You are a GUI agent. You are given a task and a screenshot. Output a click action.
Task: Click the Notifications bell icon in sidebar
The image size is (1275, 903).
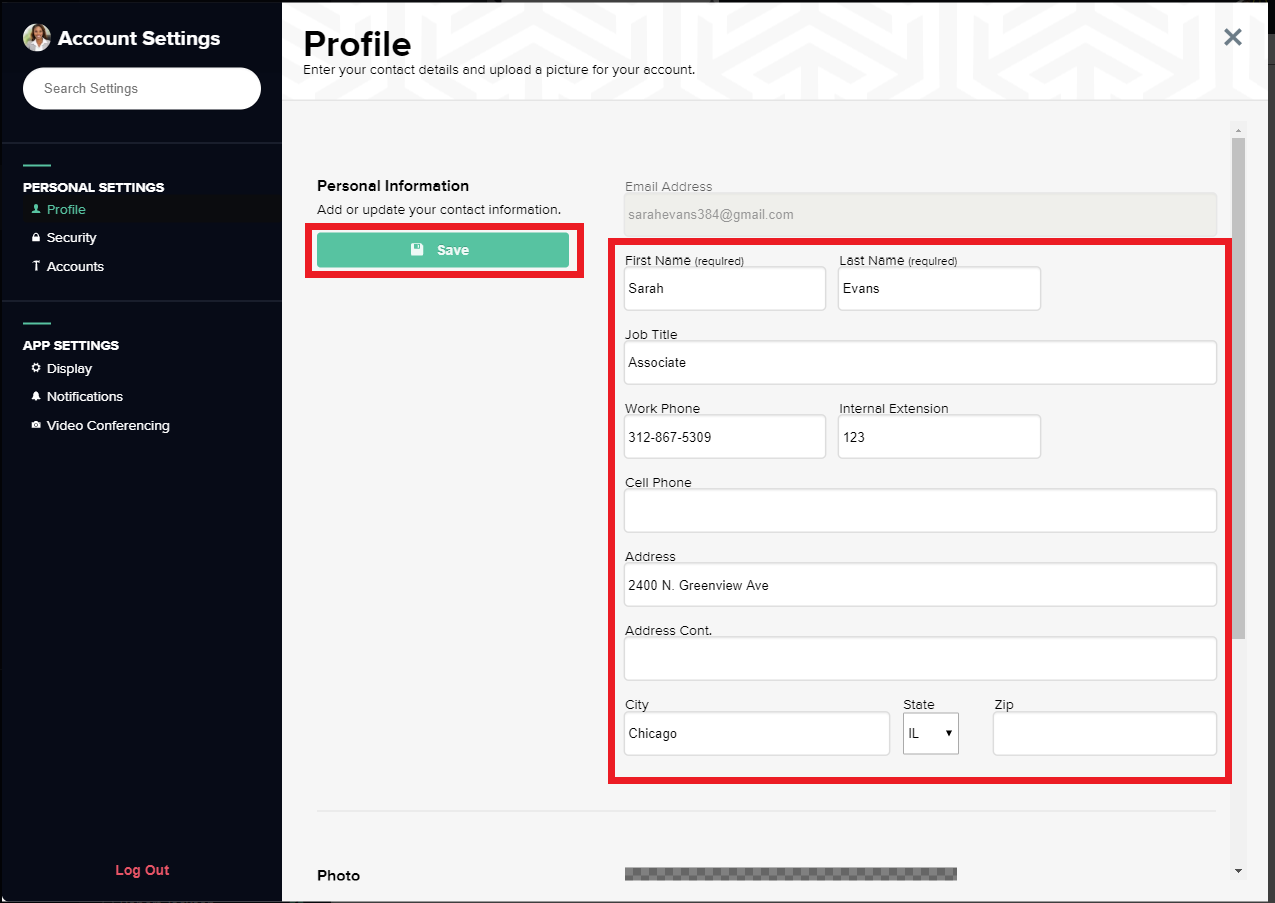click(36, 397)
